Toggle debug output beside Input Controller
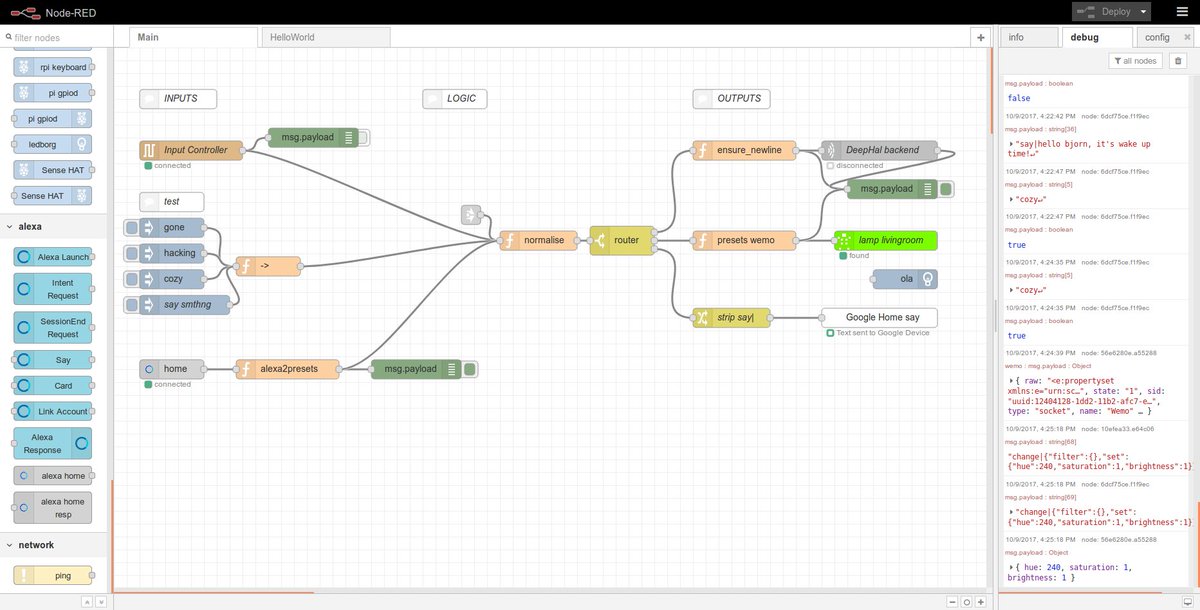The height and width of the screenshot is (610, 1200). tap(363, 137)
